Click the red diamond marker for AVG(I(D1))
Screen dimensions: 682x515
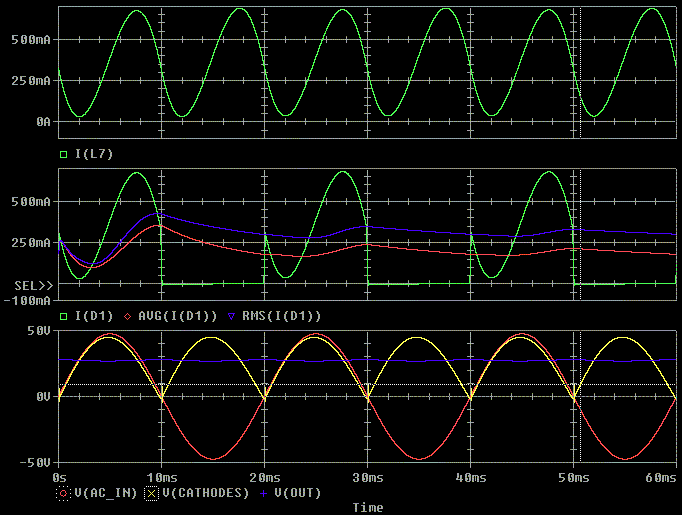[x=127, y=316]
